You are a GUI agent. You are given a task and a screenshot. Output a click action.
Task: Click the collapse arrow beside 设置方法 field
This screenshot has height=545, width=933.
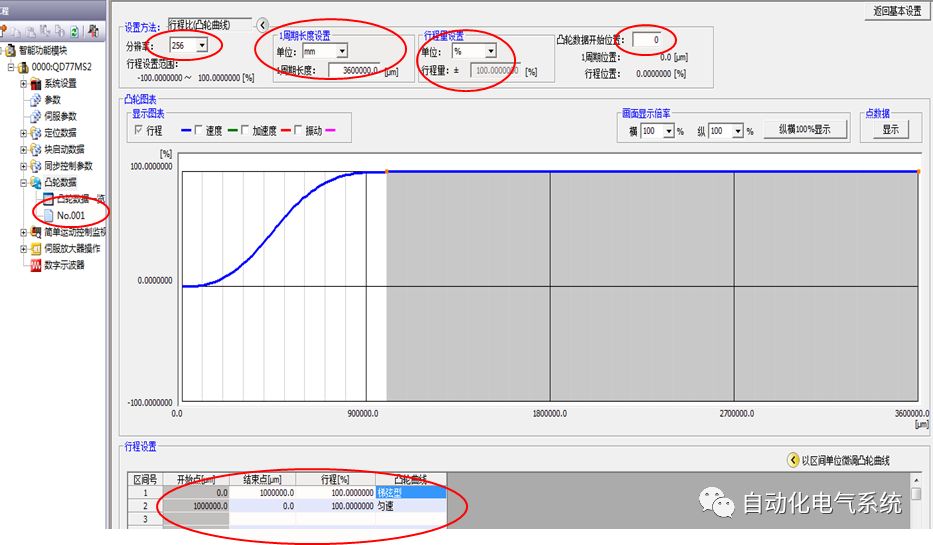click(263, 25)
